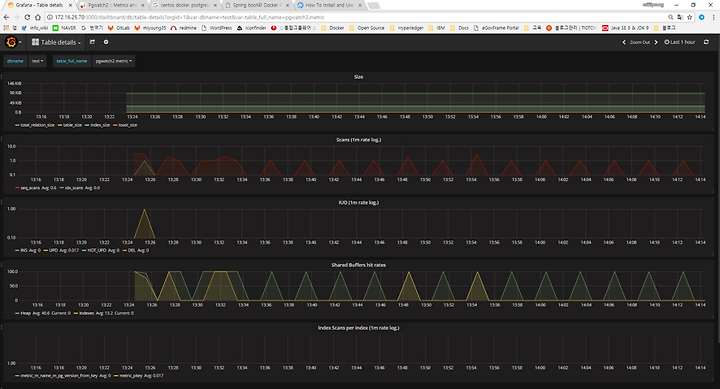This screenshot has width=720, height=389.
Task: Open the WordPress bookmark
Action: coord(217,28)
